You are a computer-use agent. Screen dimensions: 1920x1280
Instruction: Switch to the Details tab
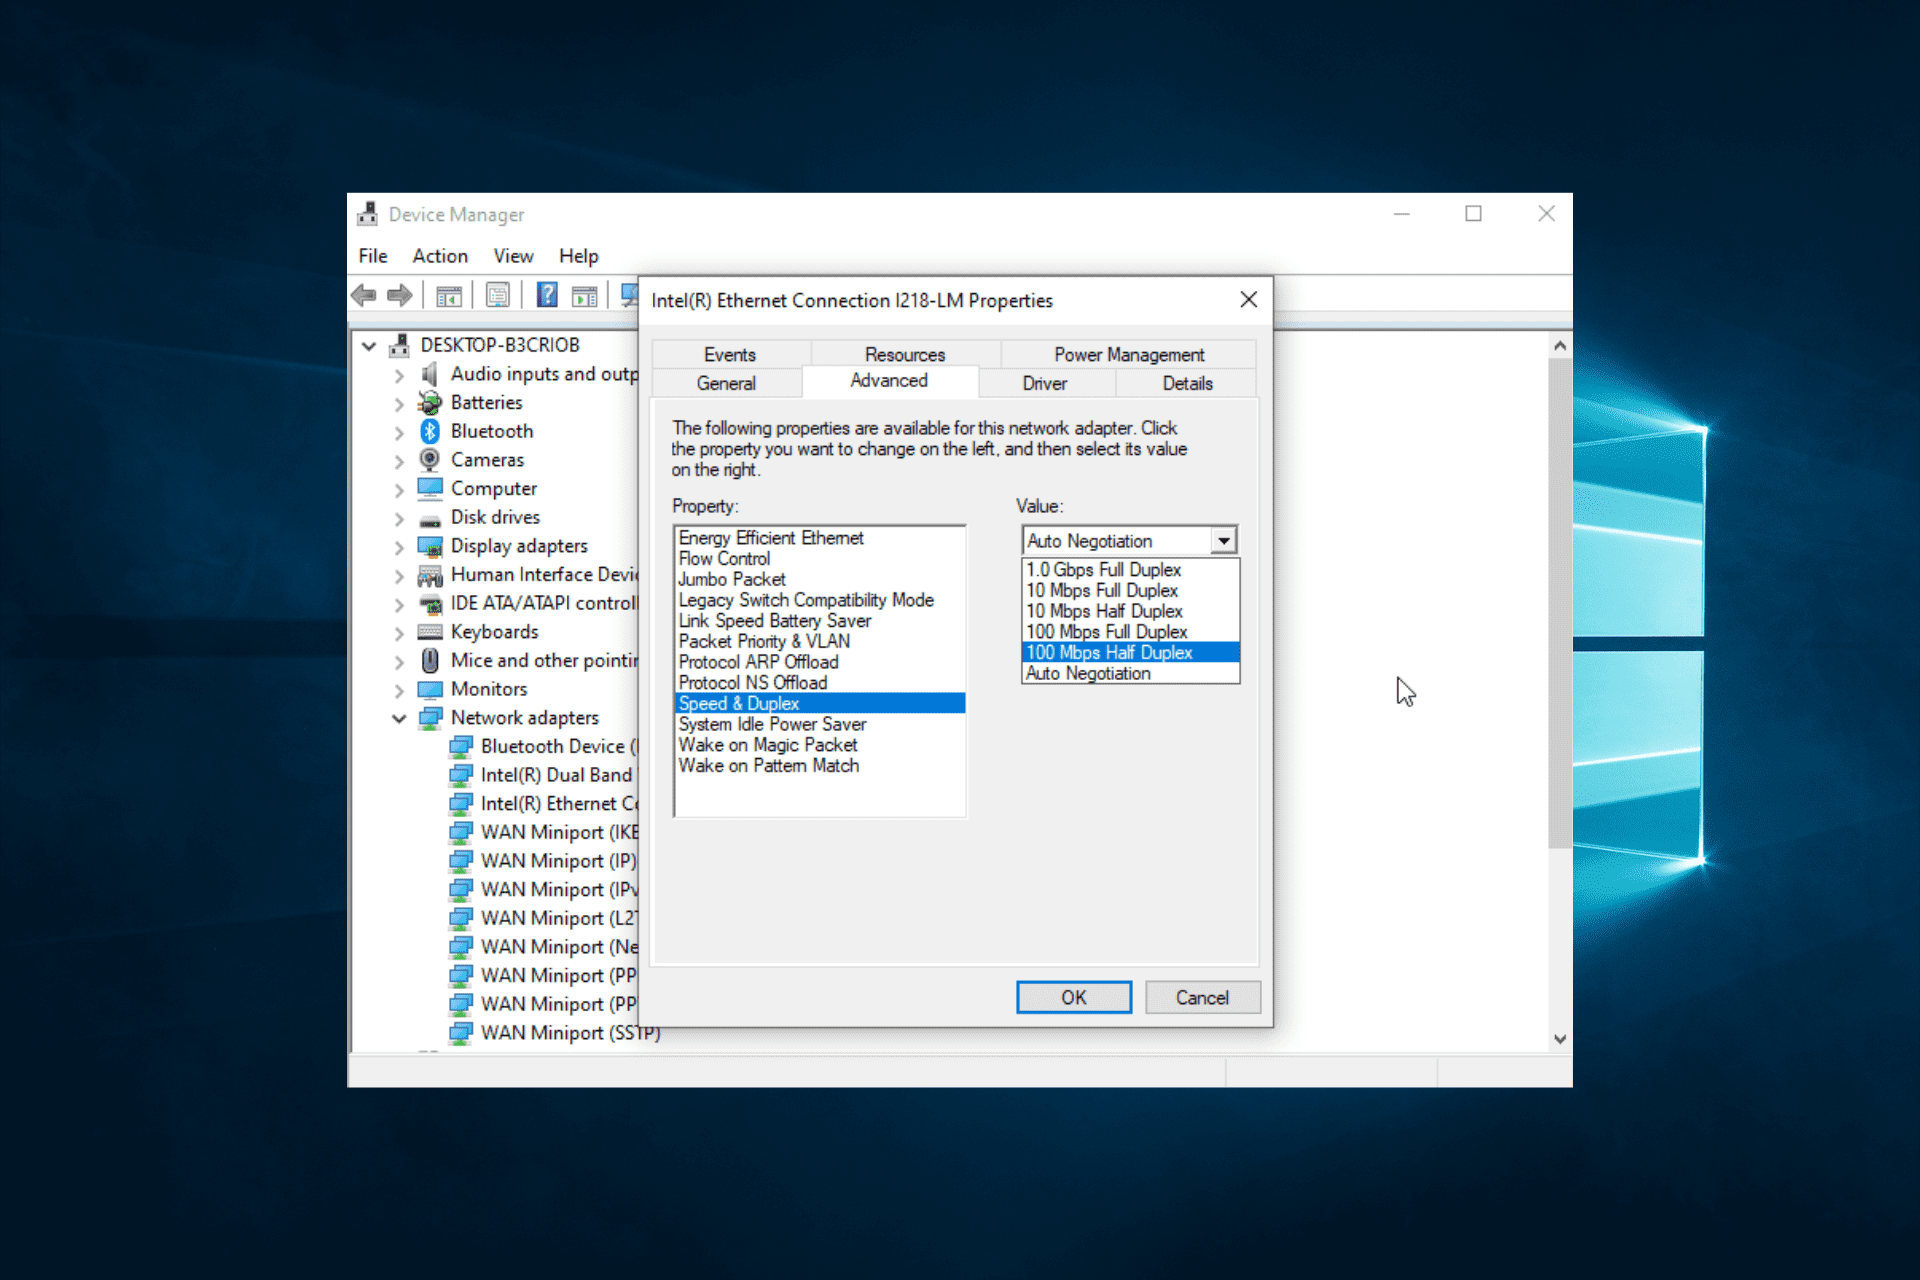(x=1187, y=383)
